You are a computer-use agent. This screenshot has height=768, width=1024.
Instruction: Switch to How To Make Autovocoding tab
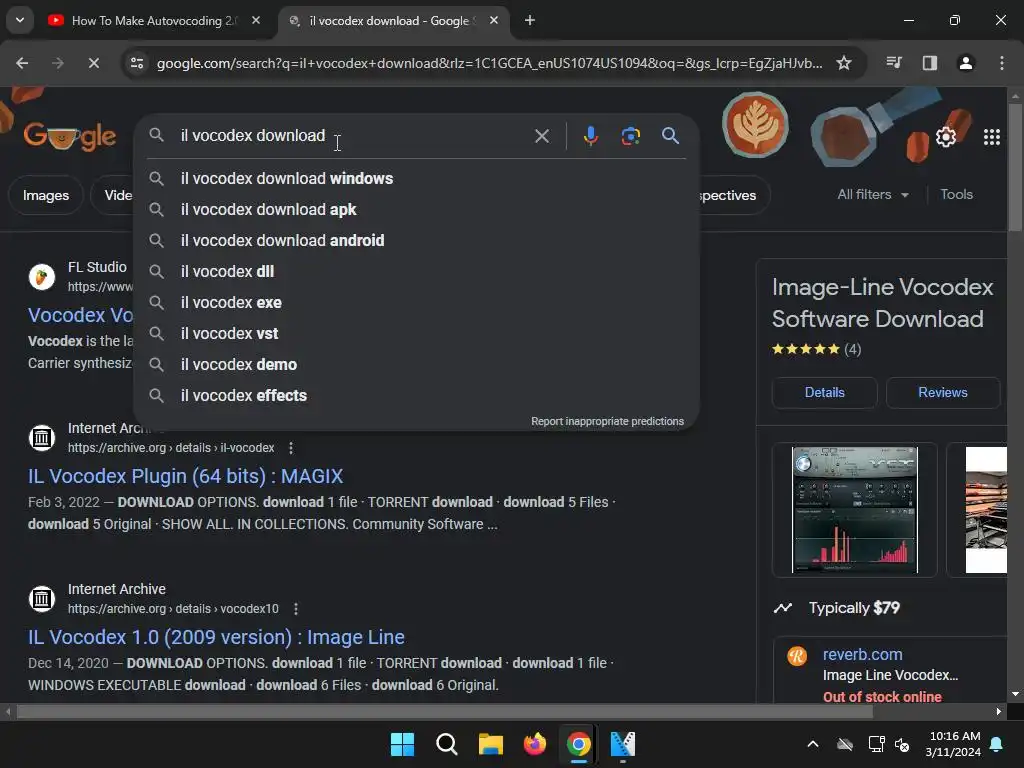tap(155, 21)
